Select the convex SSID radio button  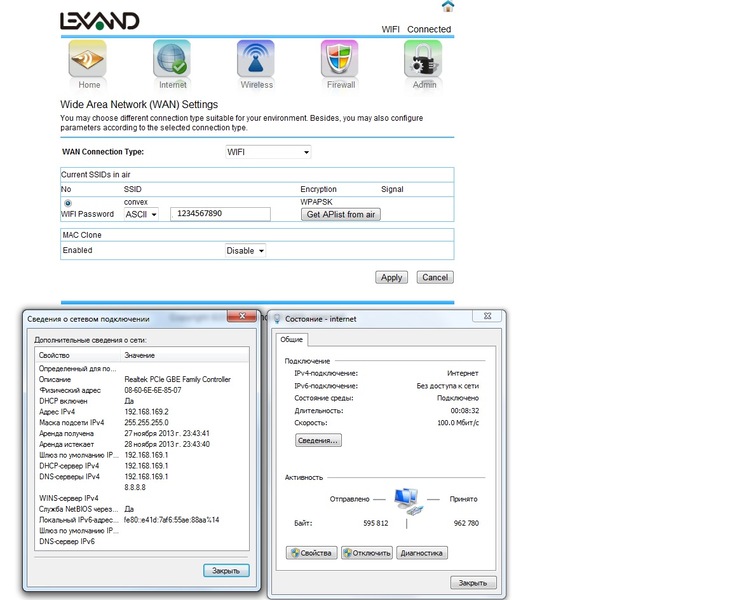(x=68, y=202)
